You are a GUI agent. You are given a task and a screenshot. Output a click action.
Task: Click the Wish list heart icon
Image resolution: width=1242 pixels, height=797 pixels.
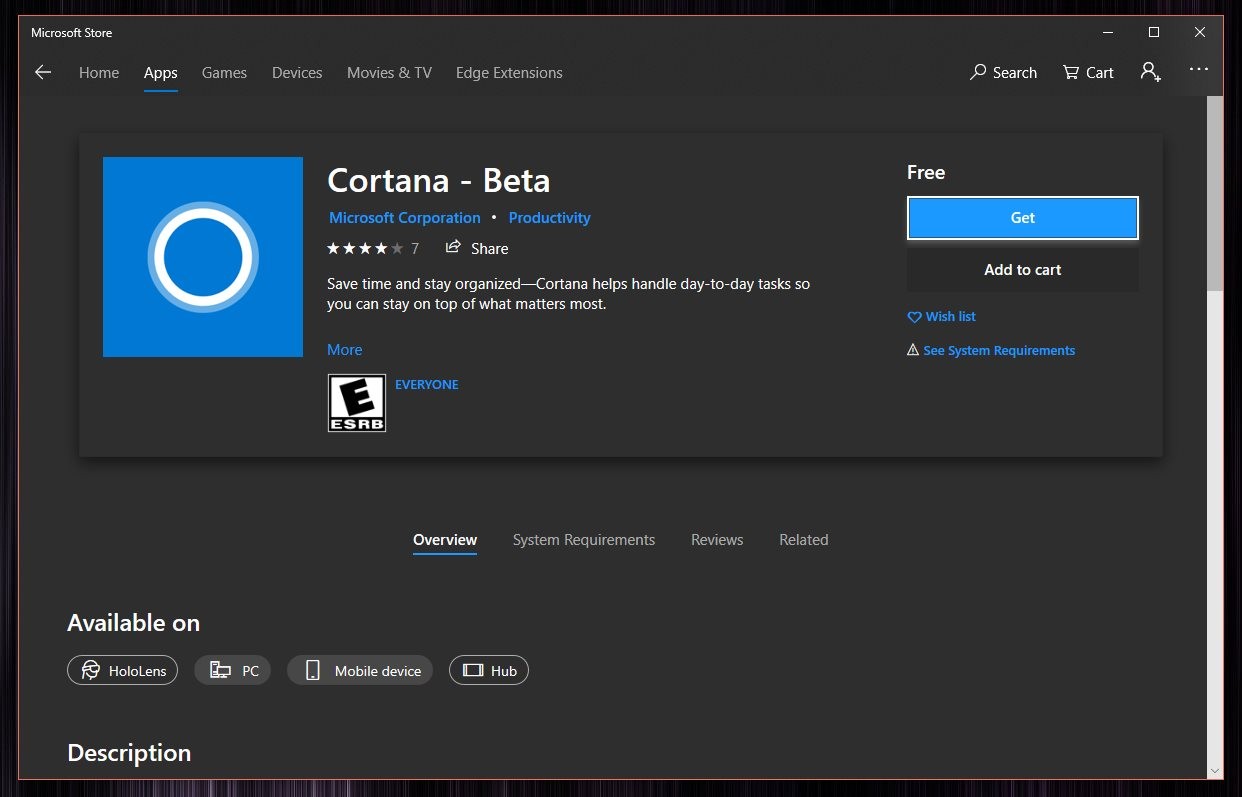coord(914,317)
